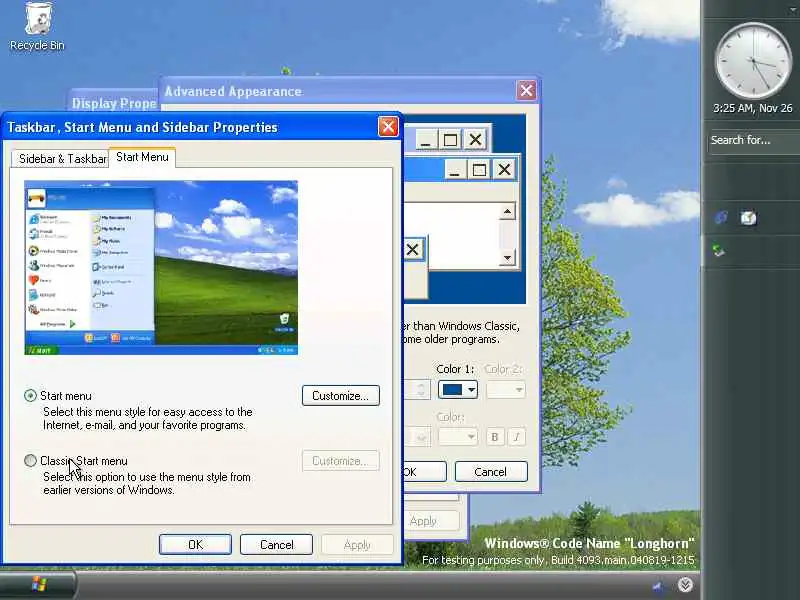Open the font Color dropdown in Advanced Appearance
The image size is (800, 600).
coord(458,437)
